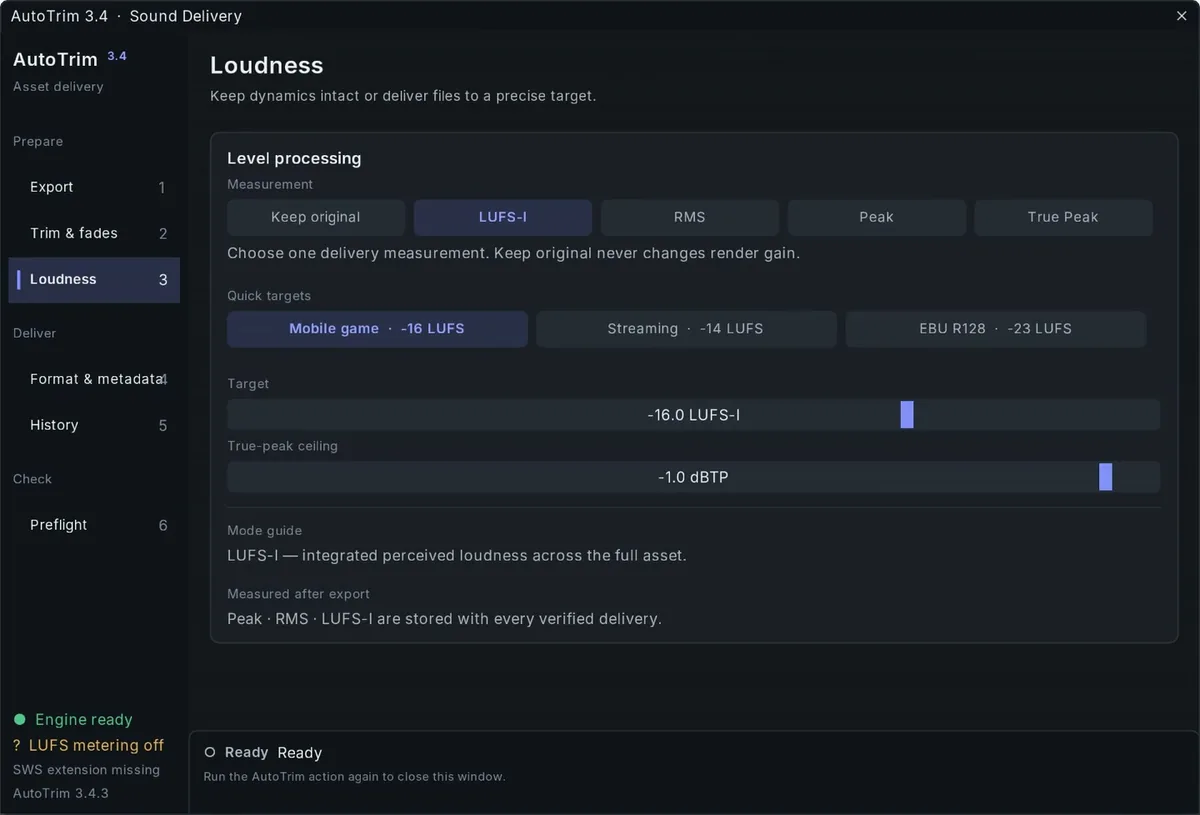
Task: Select LUFS-I measurement mode
Action: point(503,217)
